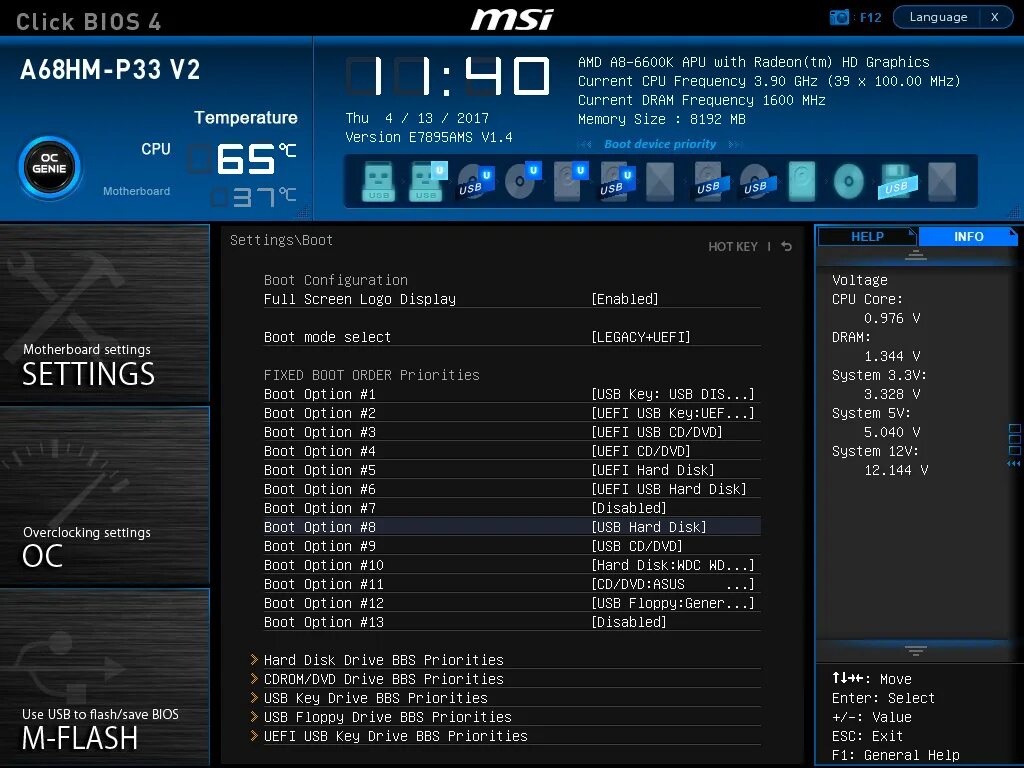Click the USB Floppy boot device icon

click(897, 181)
